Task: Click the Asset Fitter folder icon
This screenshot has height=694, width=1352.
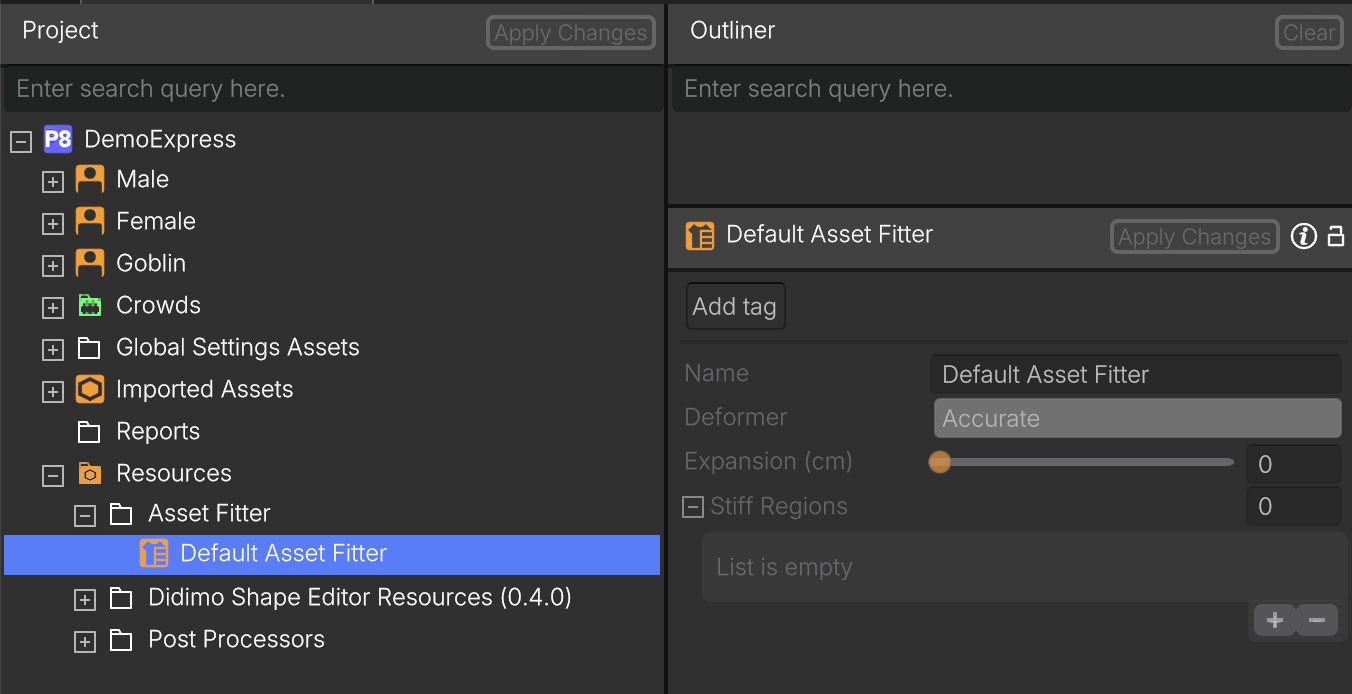Action: coord(122,513)
